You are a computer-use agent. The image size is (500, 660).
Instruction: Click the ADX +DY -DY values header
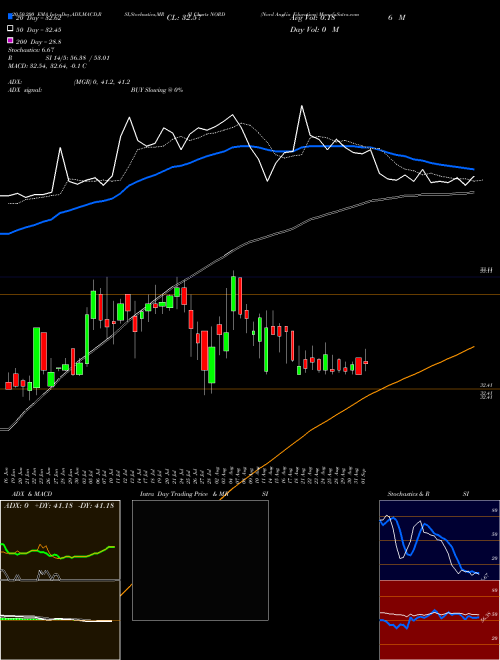click(59, 505)
